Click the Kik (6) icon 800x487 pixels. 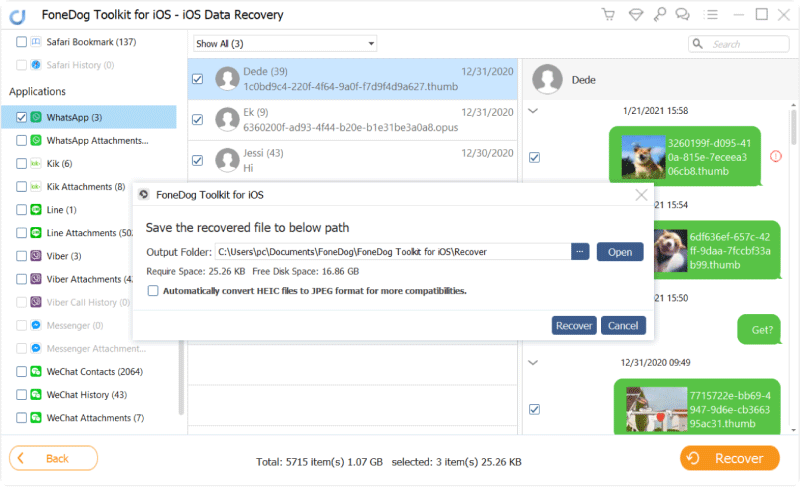[36, 163]
